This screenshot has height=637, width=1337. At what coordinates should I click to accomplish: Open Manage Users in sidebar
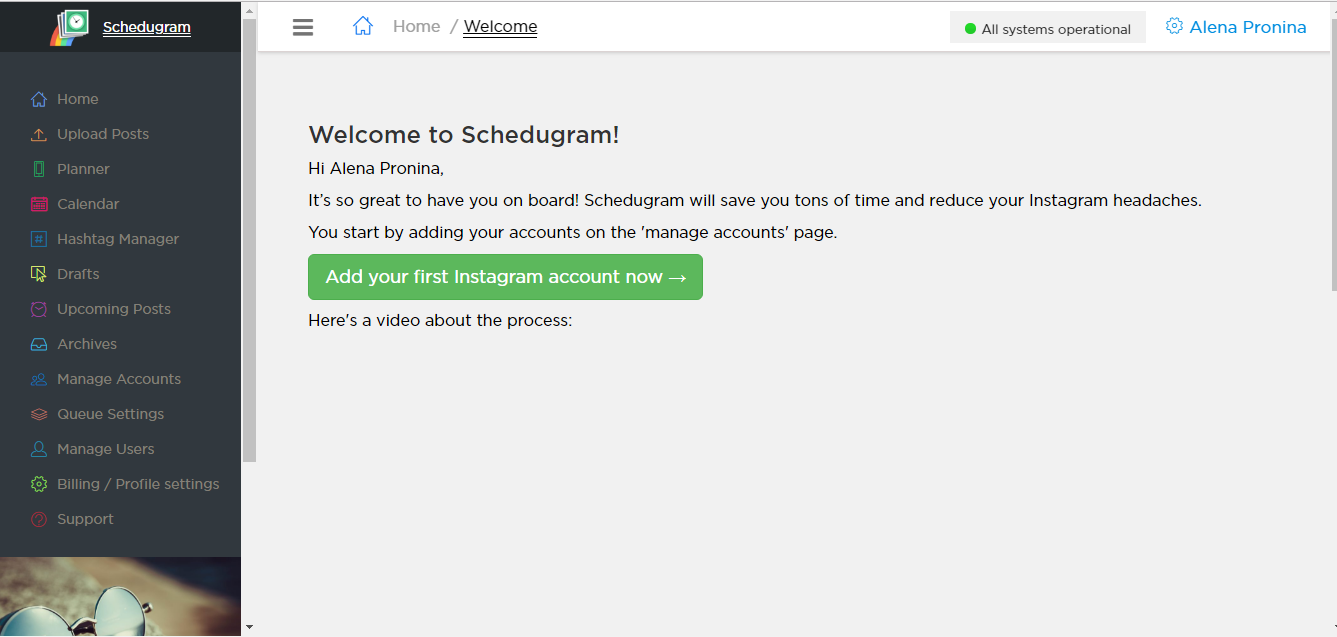pos(105,449)
